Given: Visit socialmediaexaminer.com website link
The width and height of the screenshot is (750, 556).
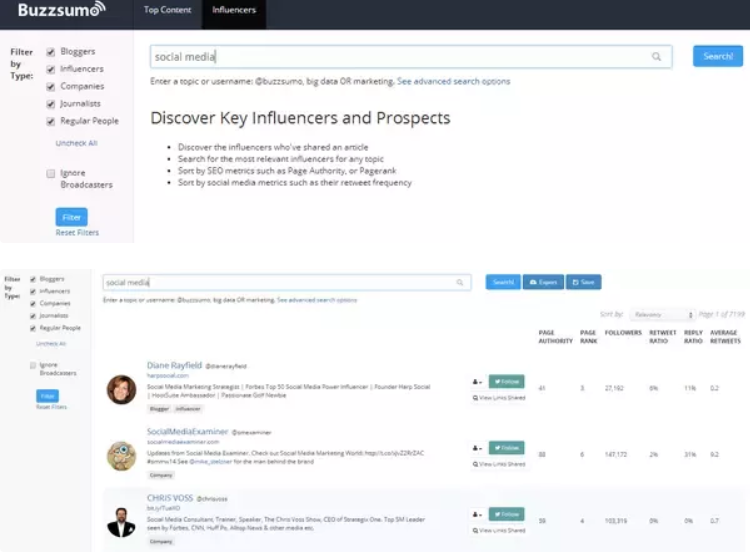Looking at the screenshot, I should pyautogui.click(x=183, y=442).
